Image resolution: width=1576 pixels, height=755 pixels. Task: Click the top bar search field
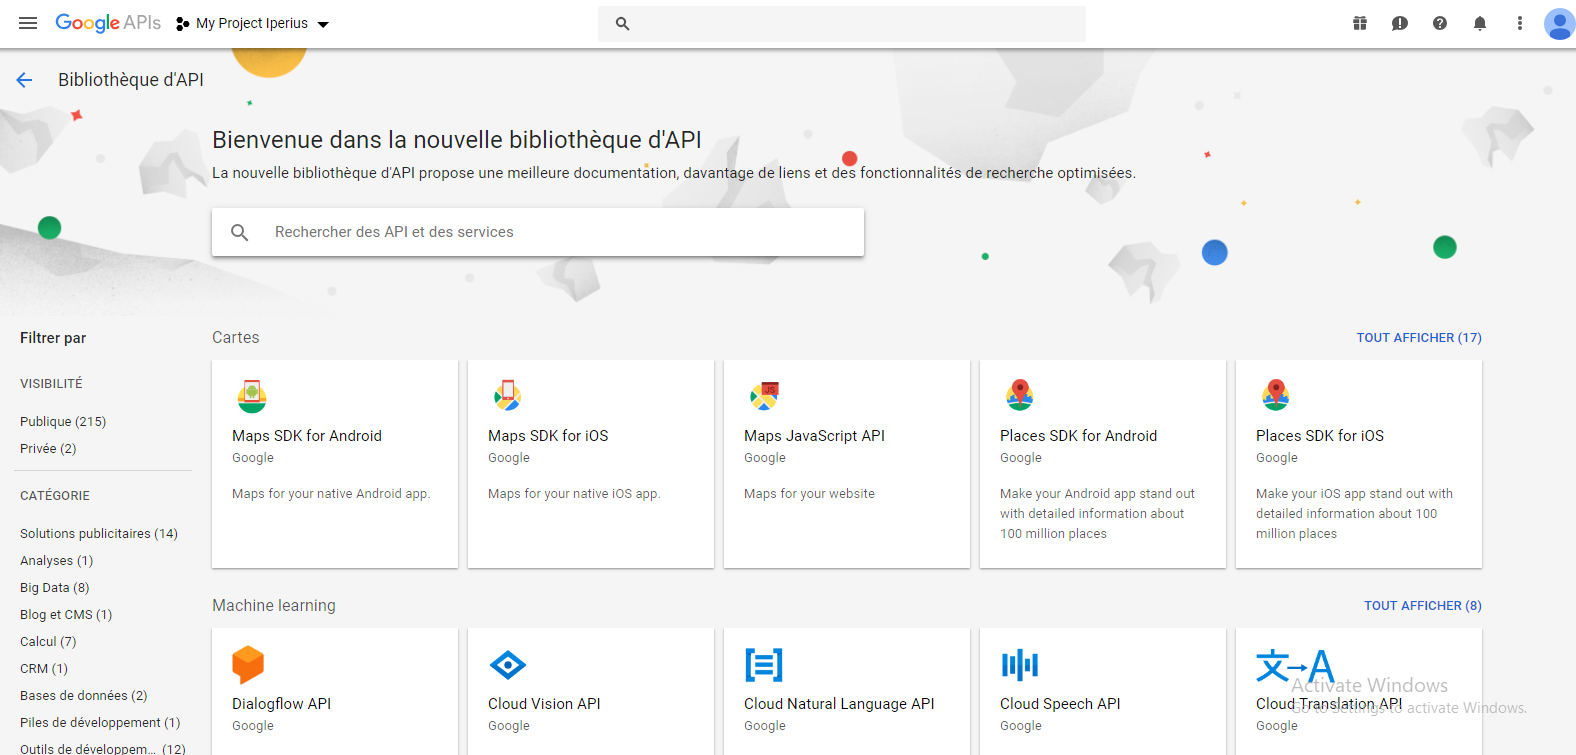[842, 24]
